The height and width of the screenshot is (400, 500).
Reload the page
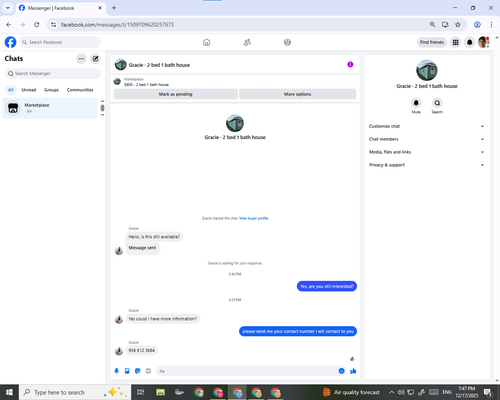(37, 24)
